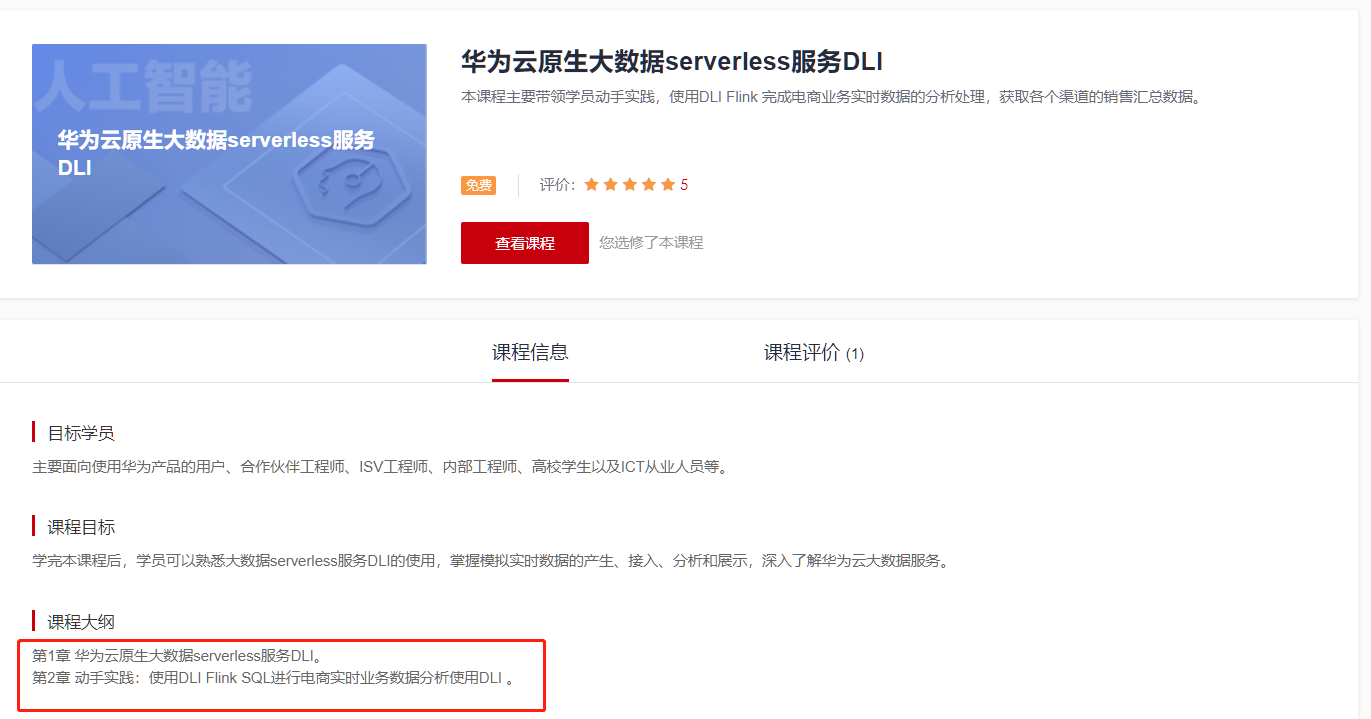Click the red 查看课程 button
Screen dimensions: 1371x719
pos(524,243)
